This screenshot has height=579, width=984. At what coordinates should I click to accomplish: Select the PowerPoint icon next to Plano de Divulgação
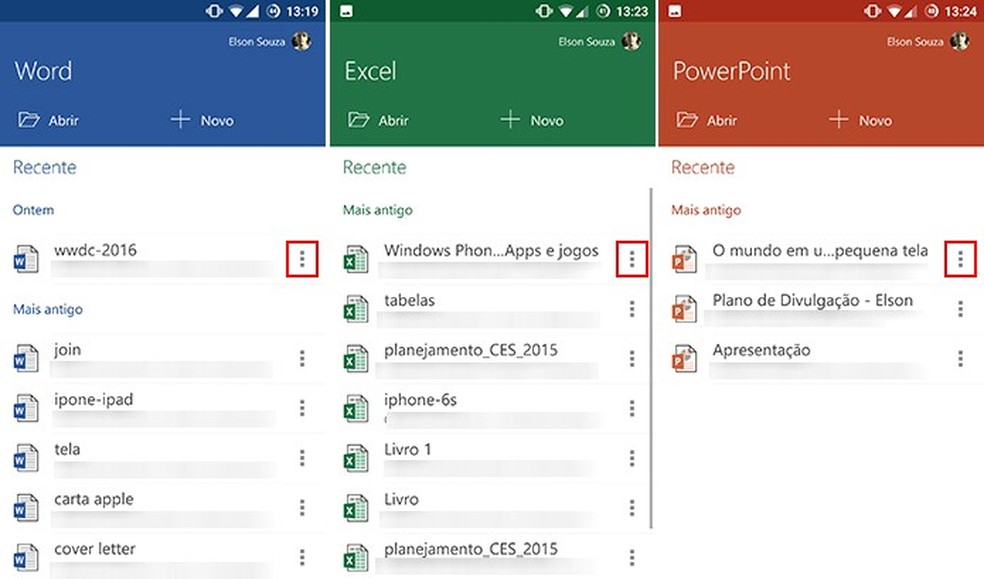pyautogui.click(x=684, y=308)
